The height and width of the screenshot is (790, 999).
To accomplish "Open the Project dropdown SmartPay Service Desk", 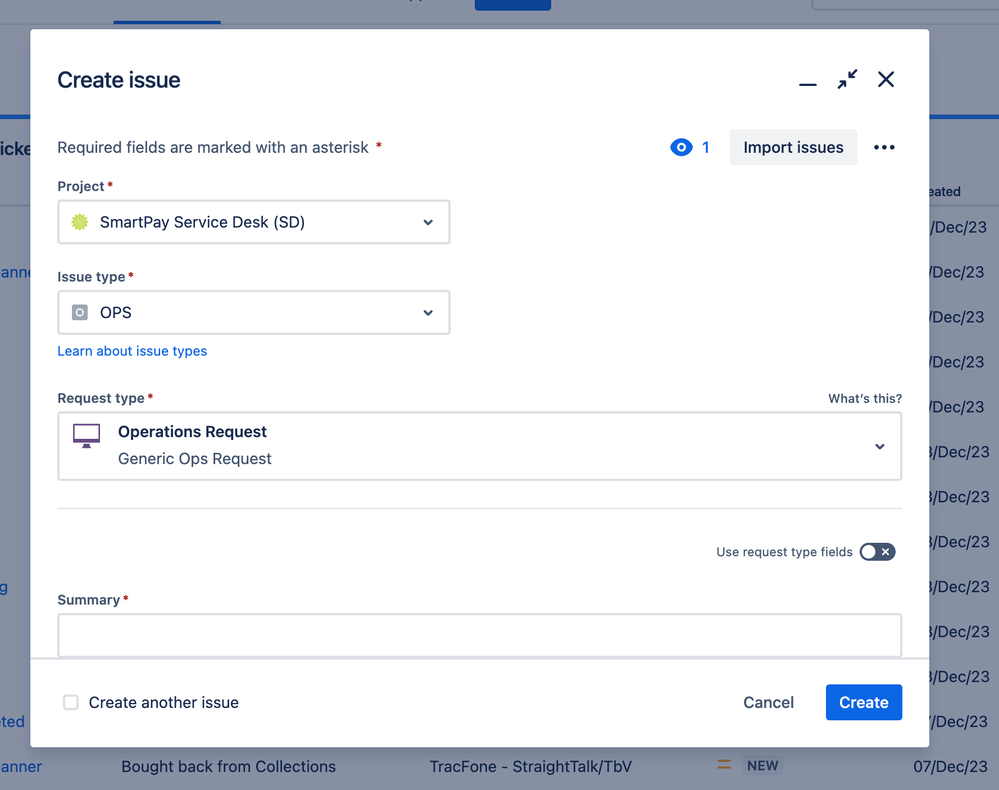I will (x=254, y=222).
